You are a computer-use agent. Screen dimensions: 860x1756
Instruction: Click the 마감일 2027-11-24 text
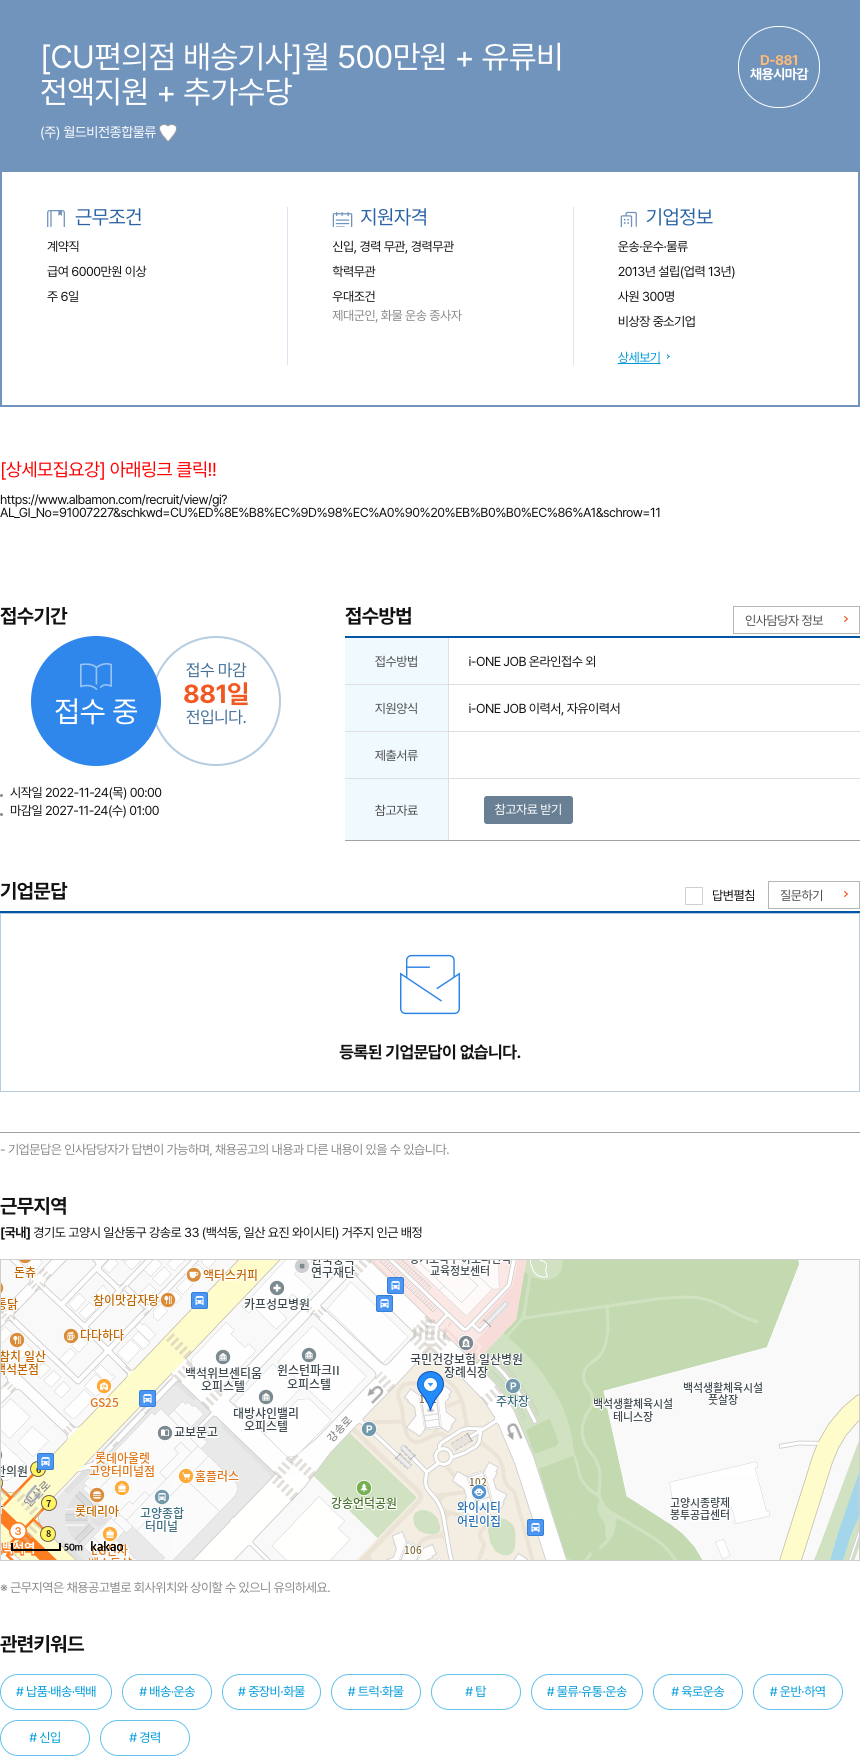click(84, 811)
